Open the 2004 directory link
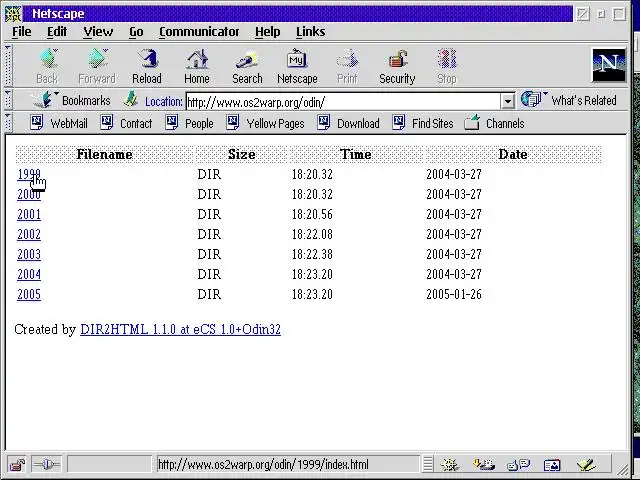 pyautogui.click(x=29, y=274)
